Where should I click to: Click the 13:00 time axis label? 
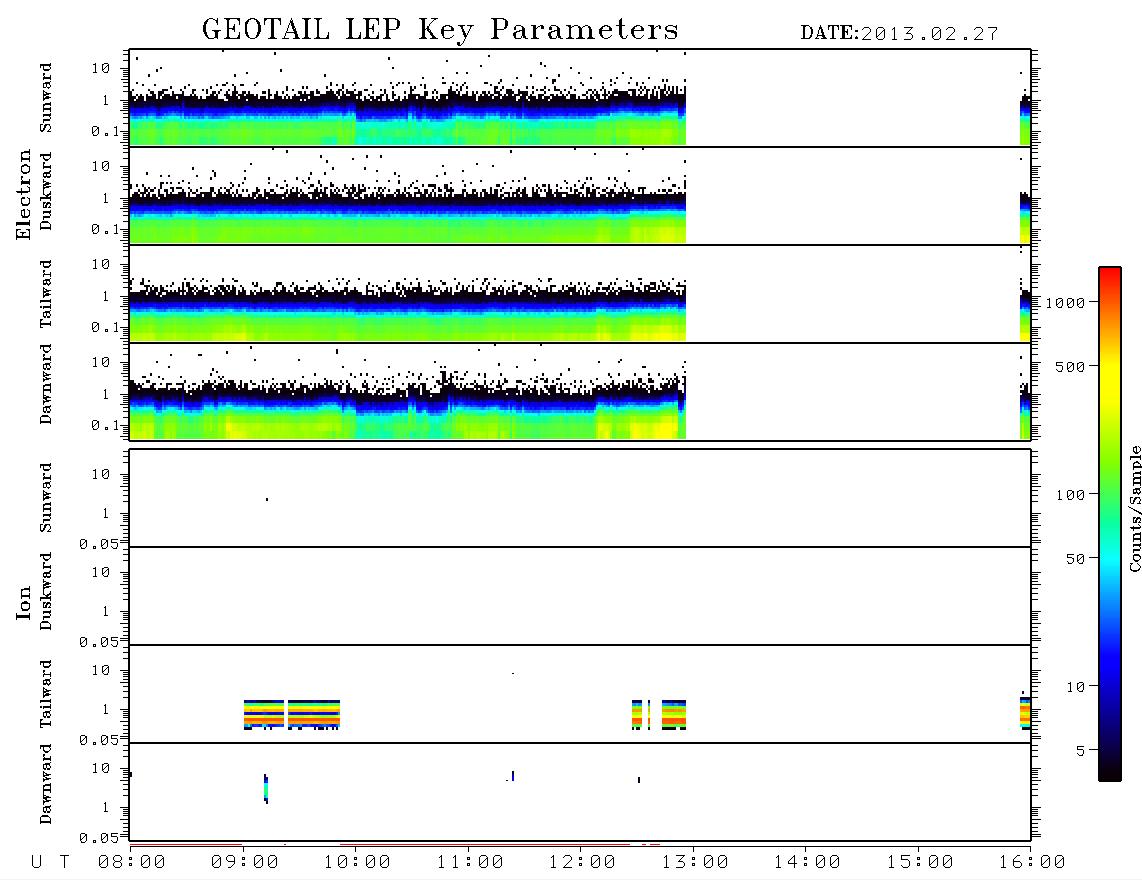click(694, 863)
